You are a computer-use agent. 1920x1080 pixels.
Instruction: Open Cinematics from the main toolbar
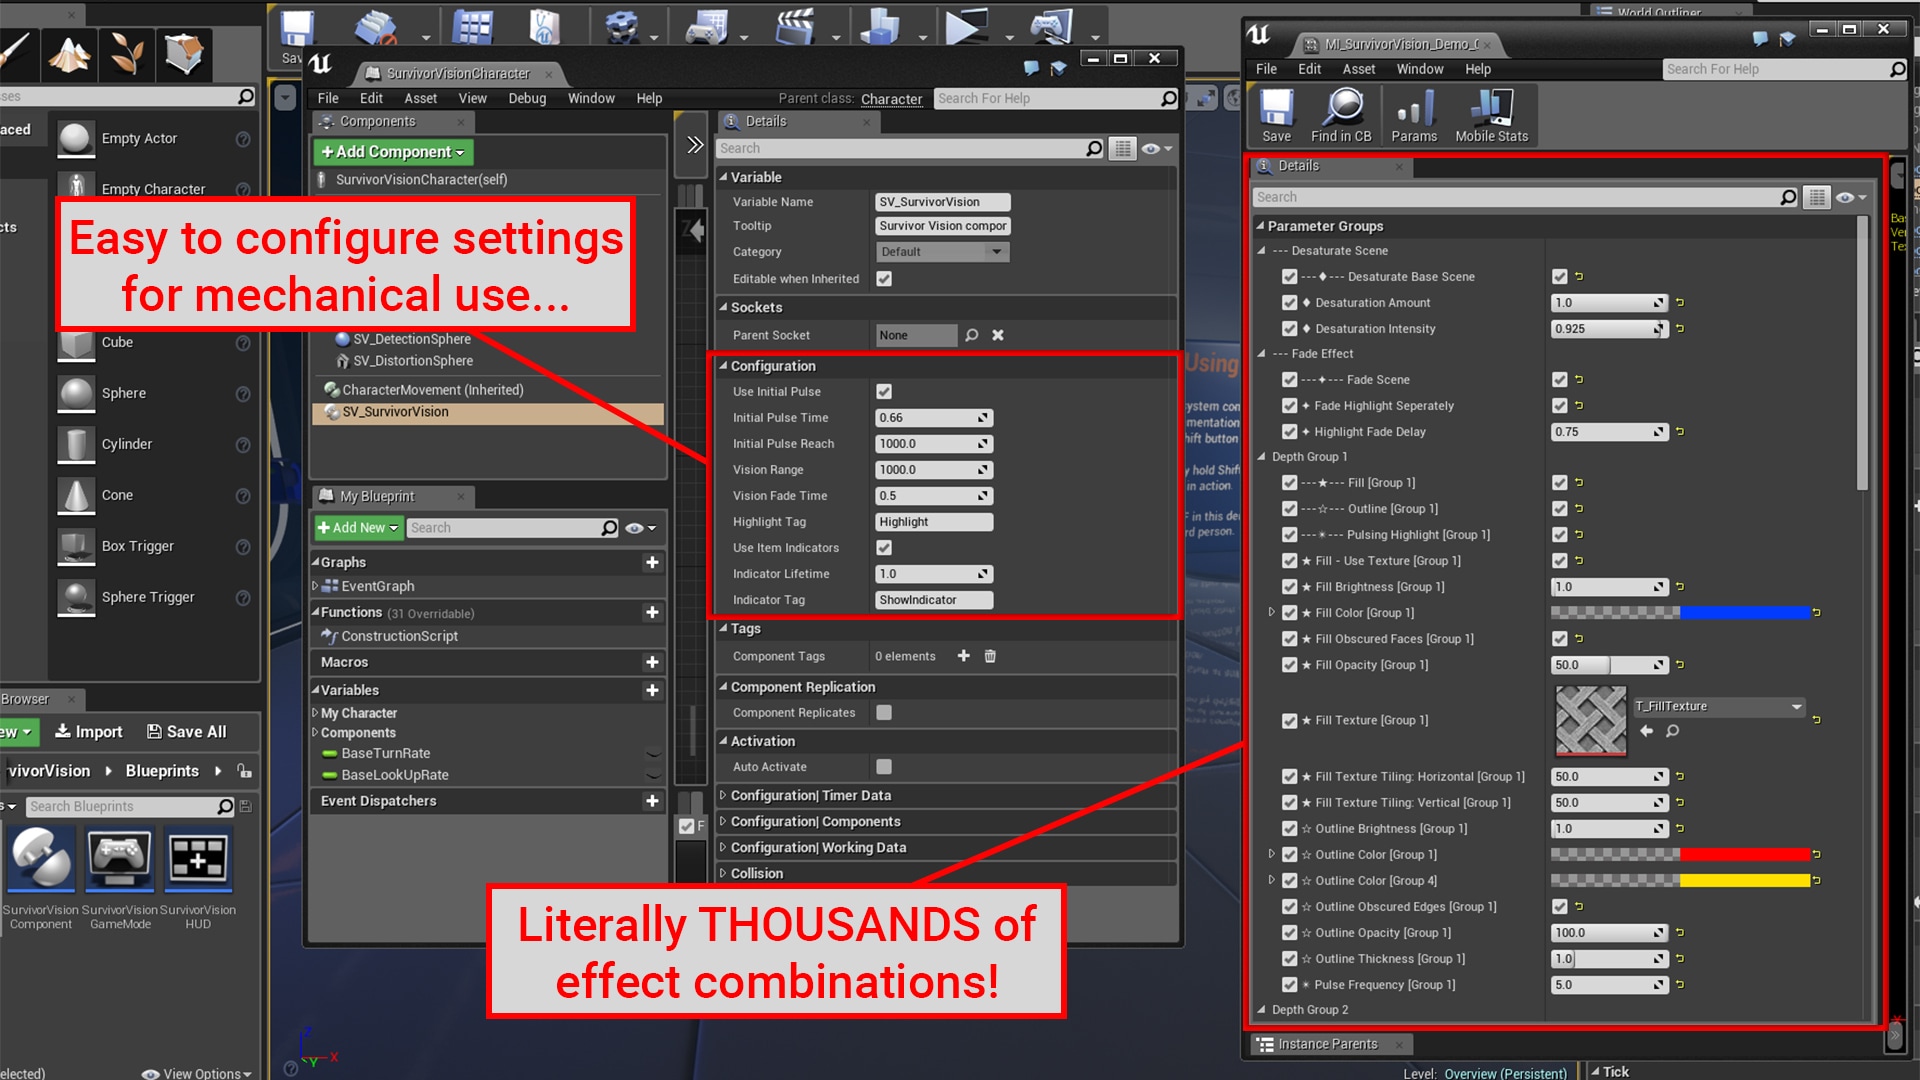[795, 27]
